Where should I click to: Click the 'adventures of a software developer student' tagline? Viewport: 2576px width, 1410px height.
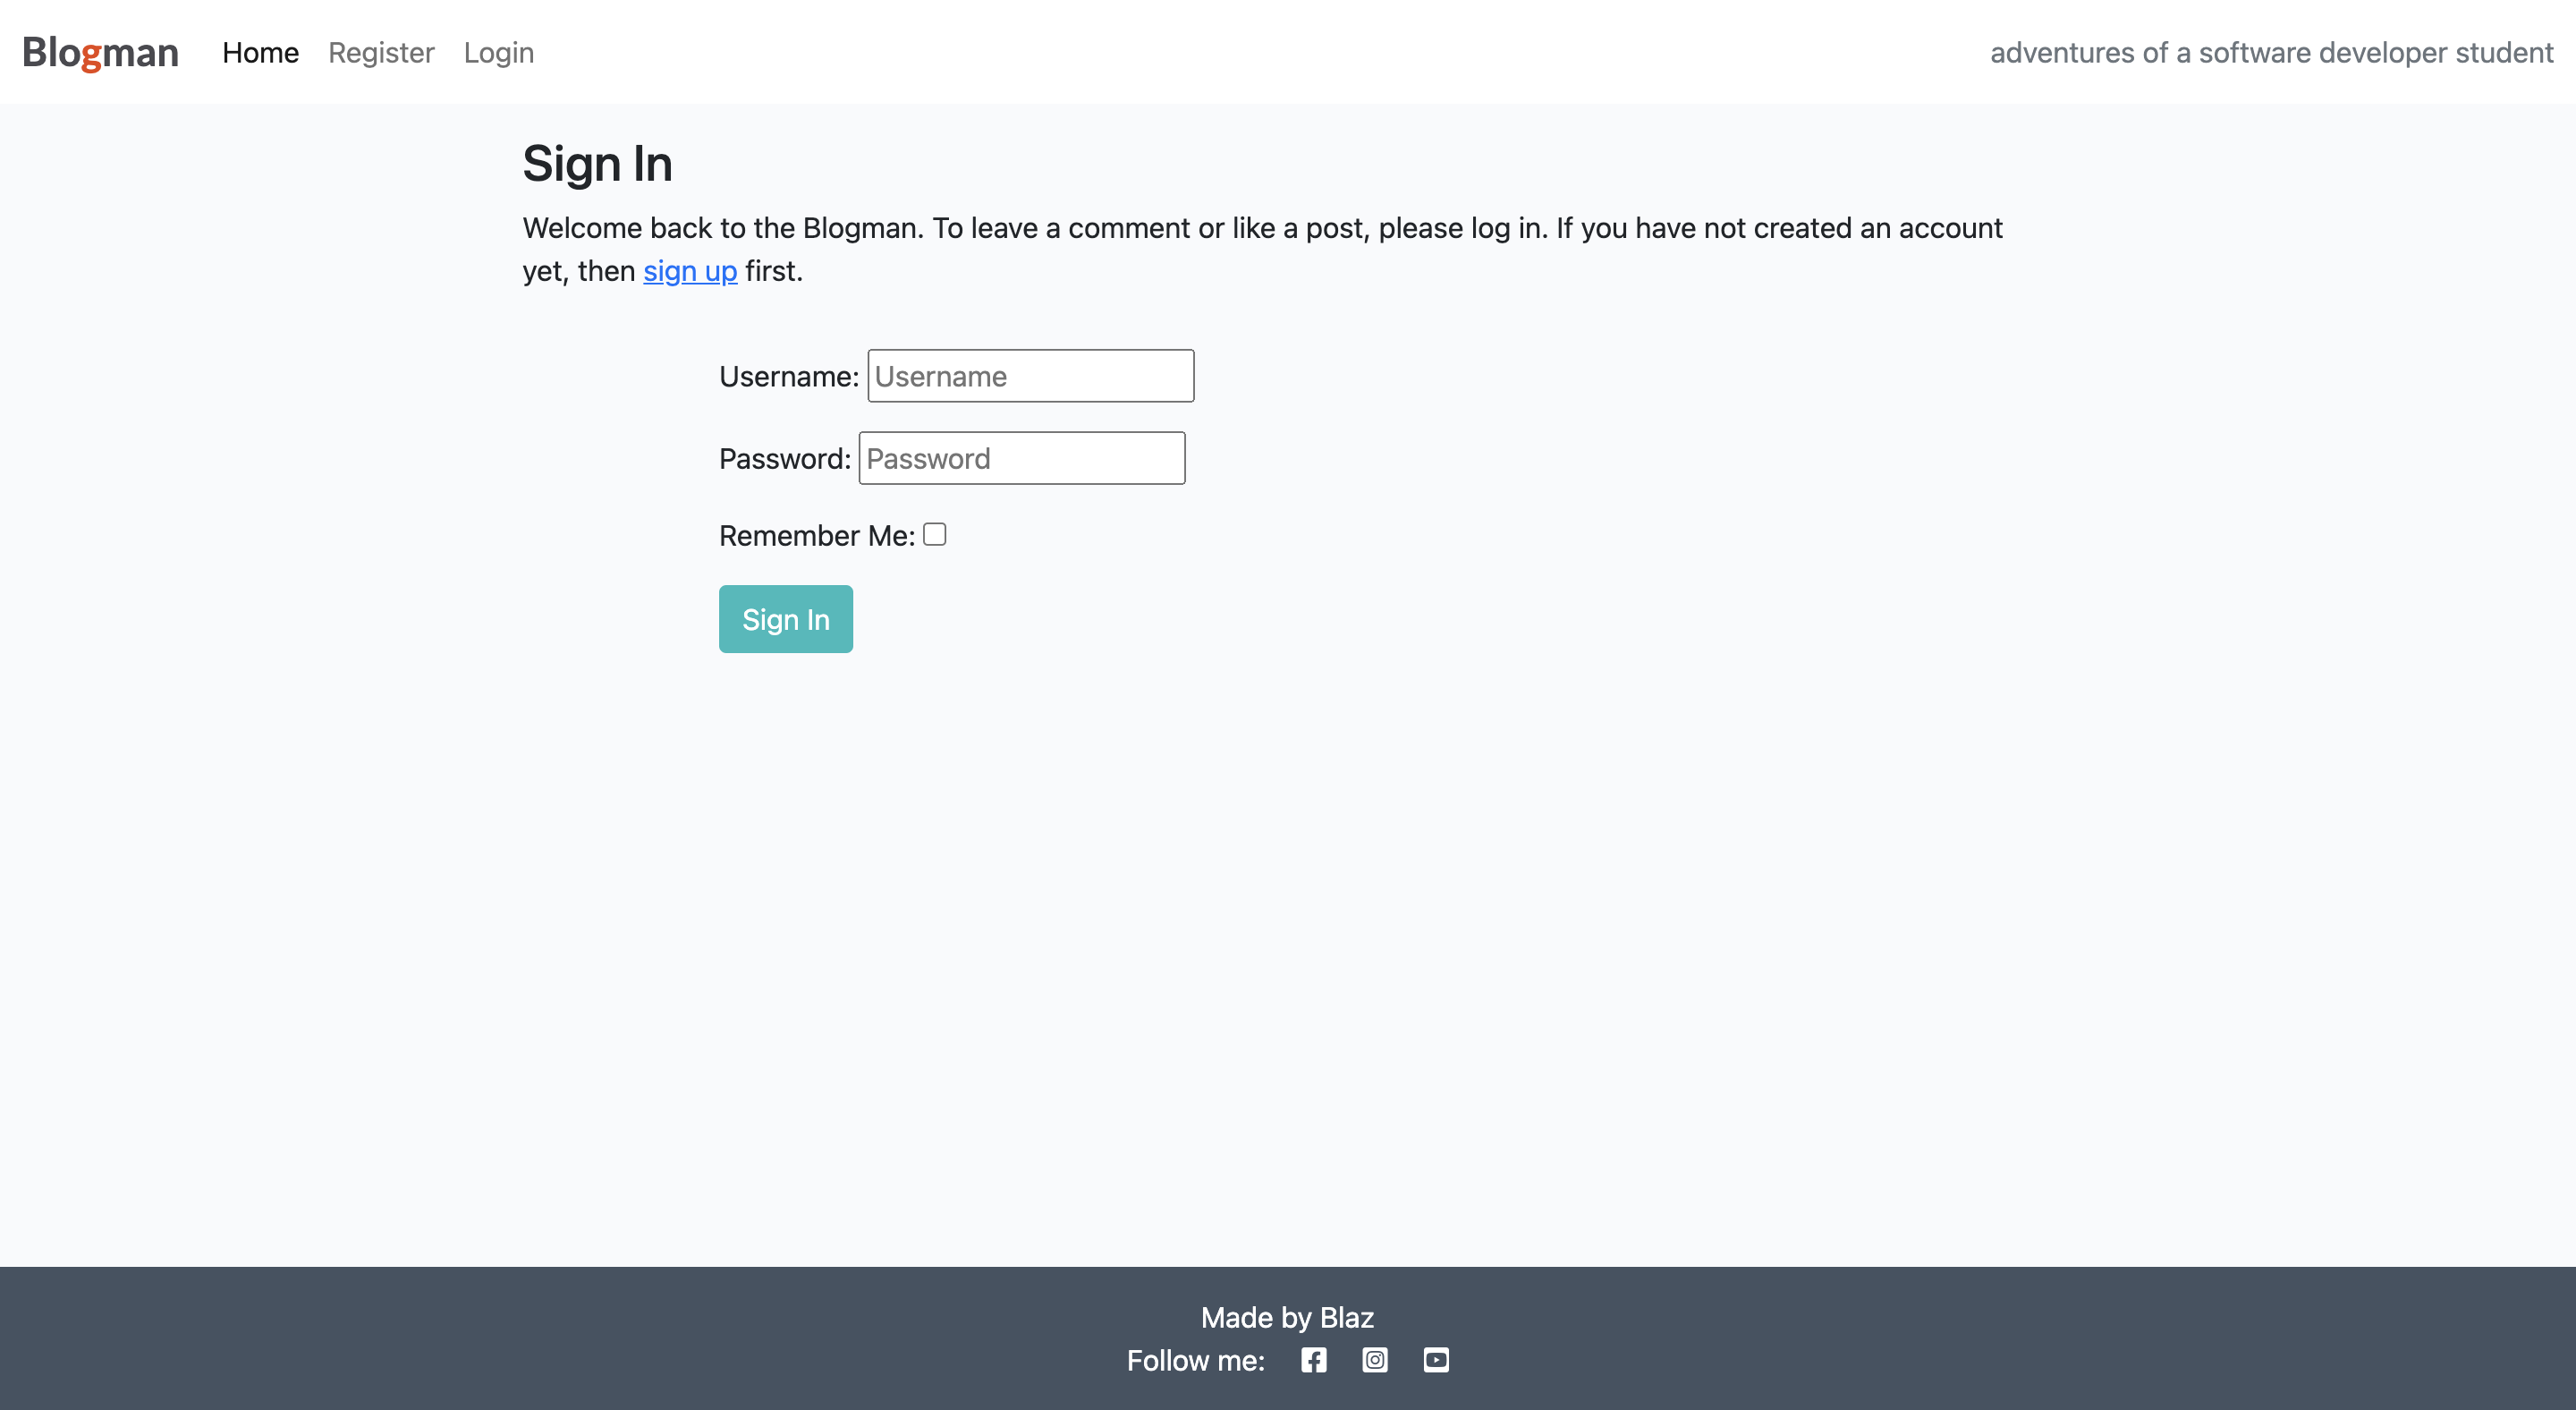coord(2271,52)
